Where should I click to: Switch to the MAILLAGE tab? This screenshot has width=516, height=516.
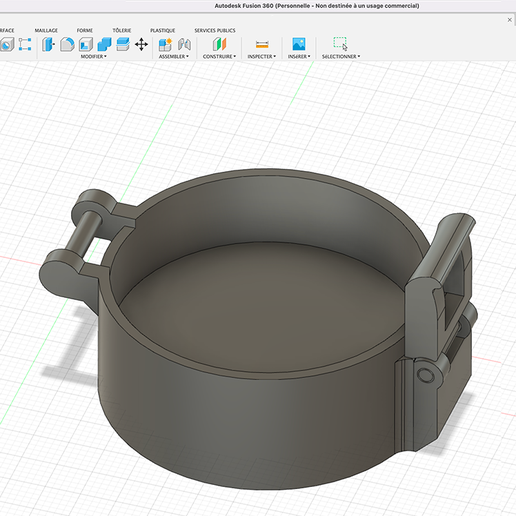point(46,30)
